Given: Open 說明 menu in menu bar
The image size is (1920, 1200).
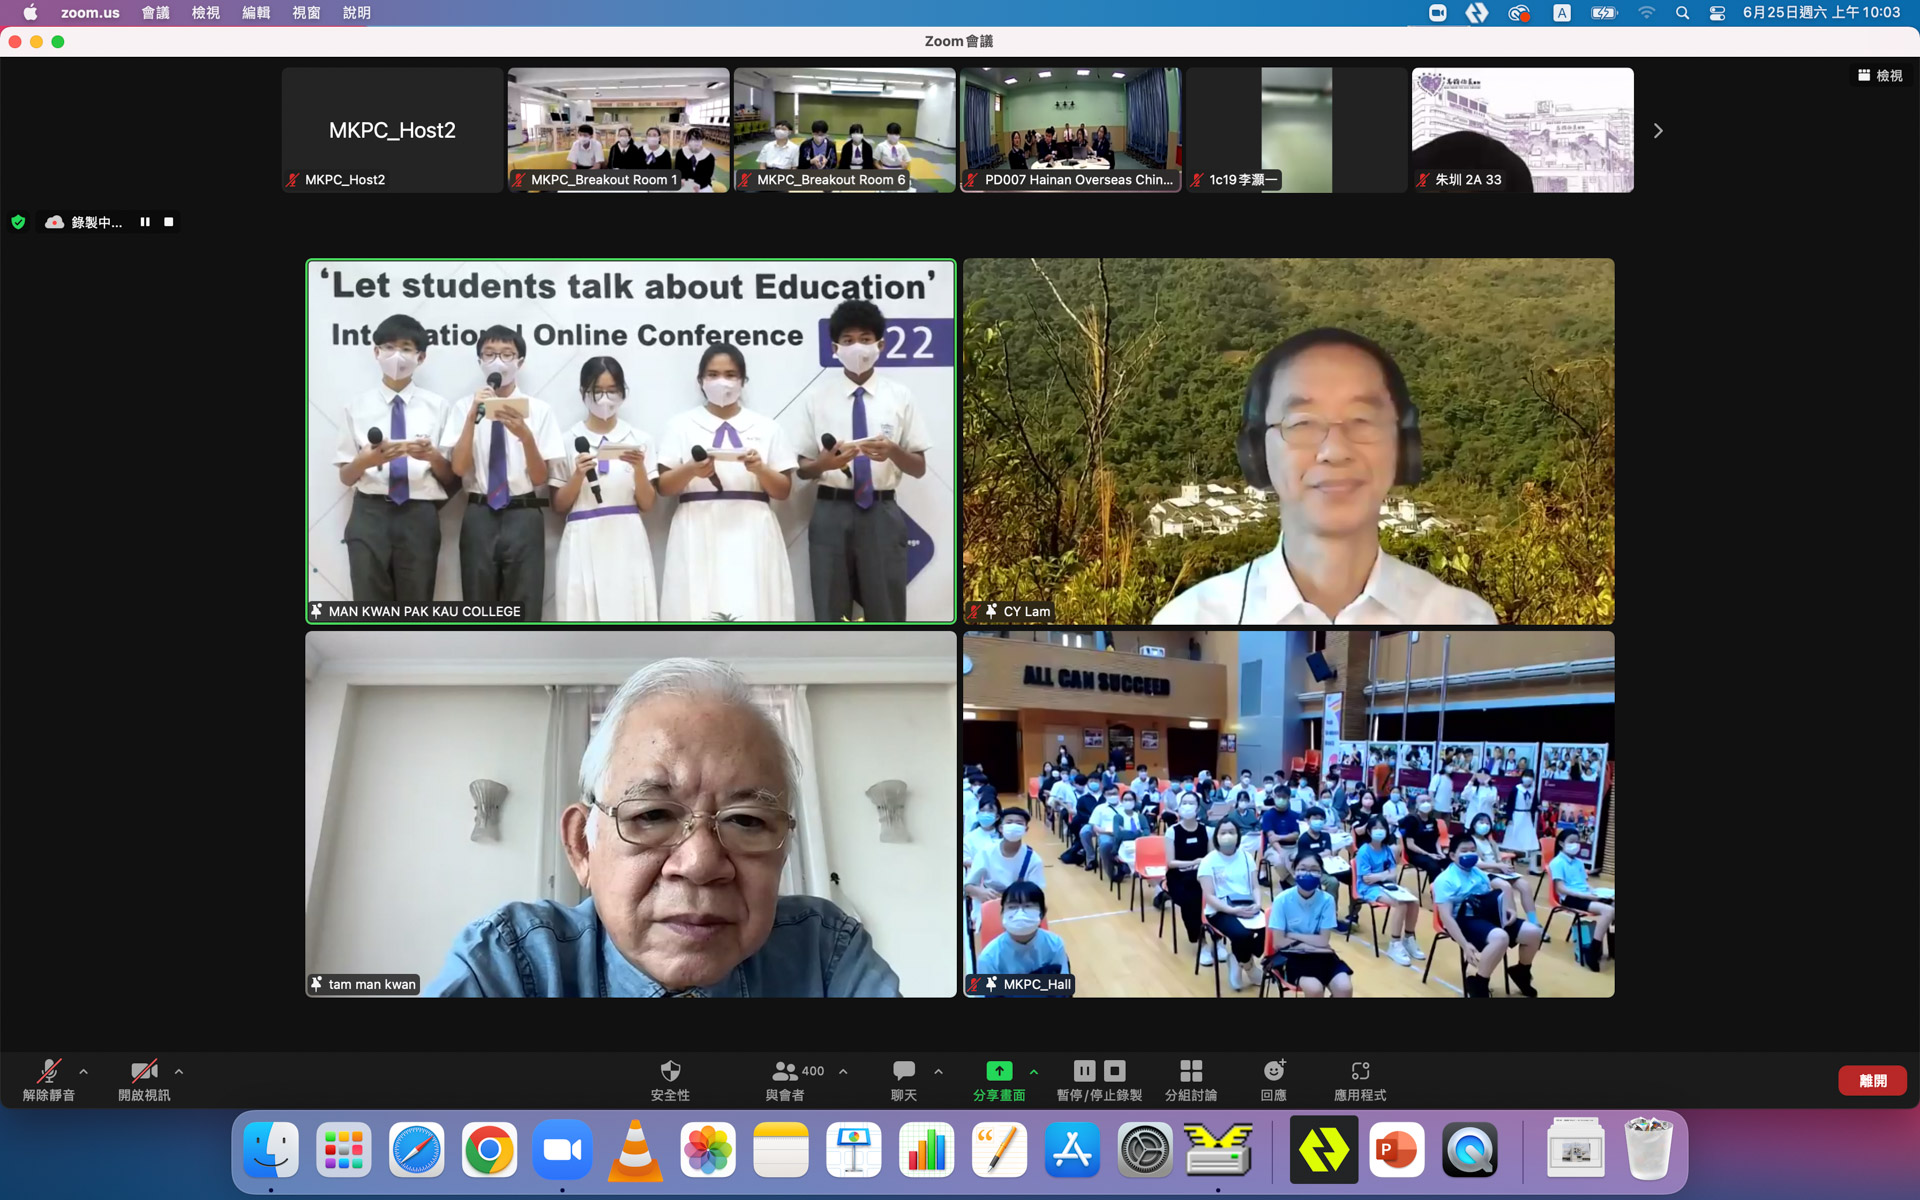Looking at the screenshot, I should click(356, 13).
